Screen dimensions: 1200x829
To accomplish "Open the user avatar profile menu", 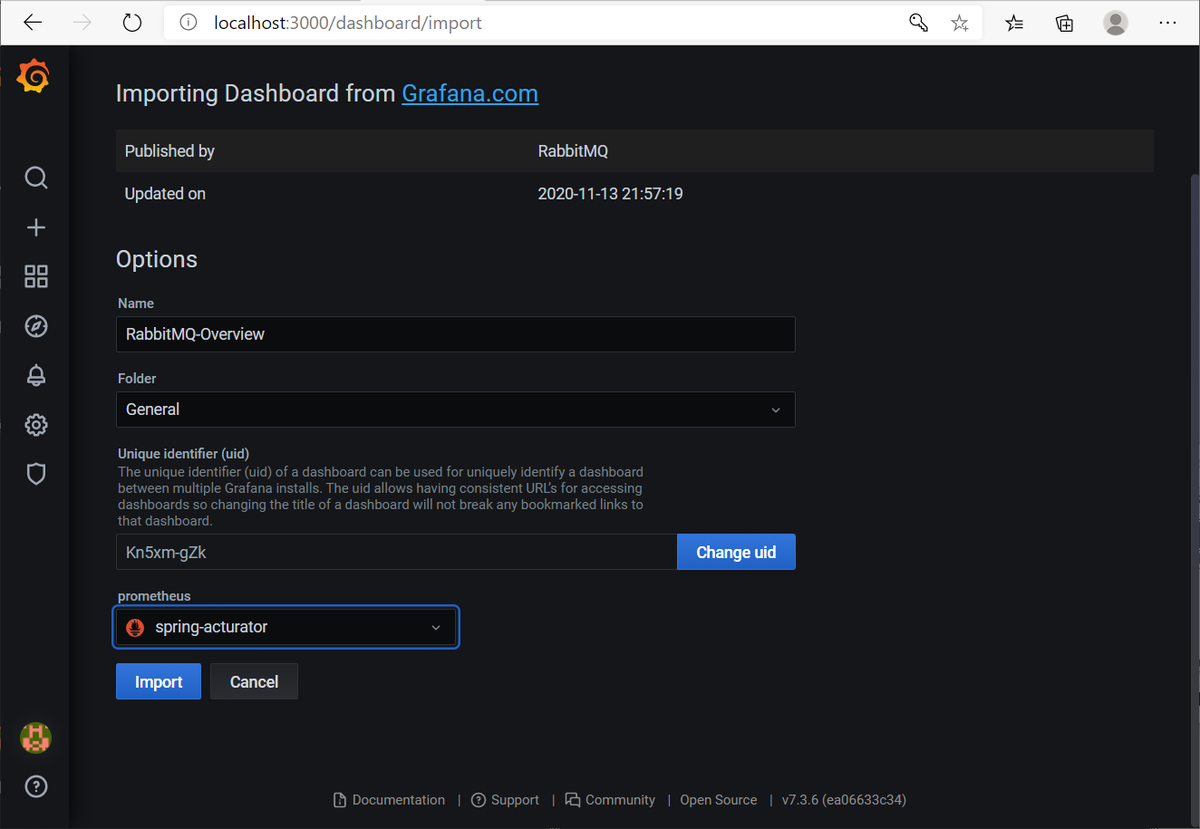I will point(36,738).
